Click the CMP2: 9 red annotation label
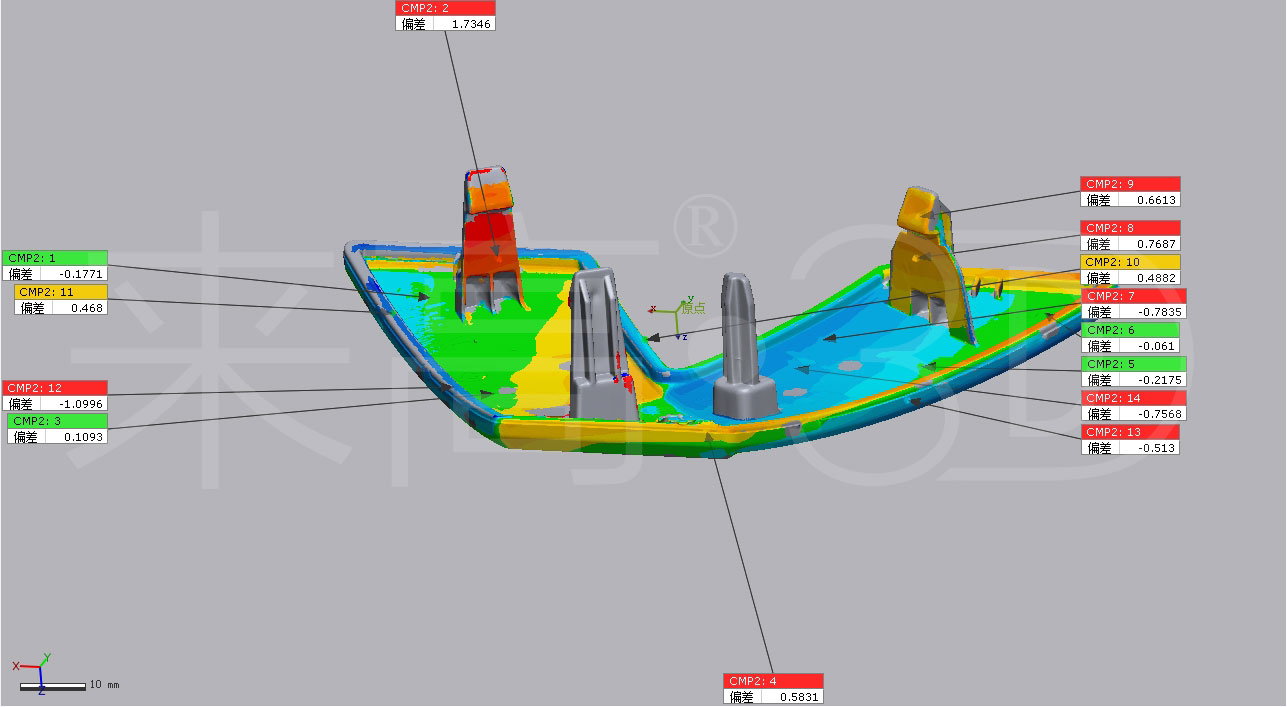Screen dimensions: 1287x707 (1129, 184)
